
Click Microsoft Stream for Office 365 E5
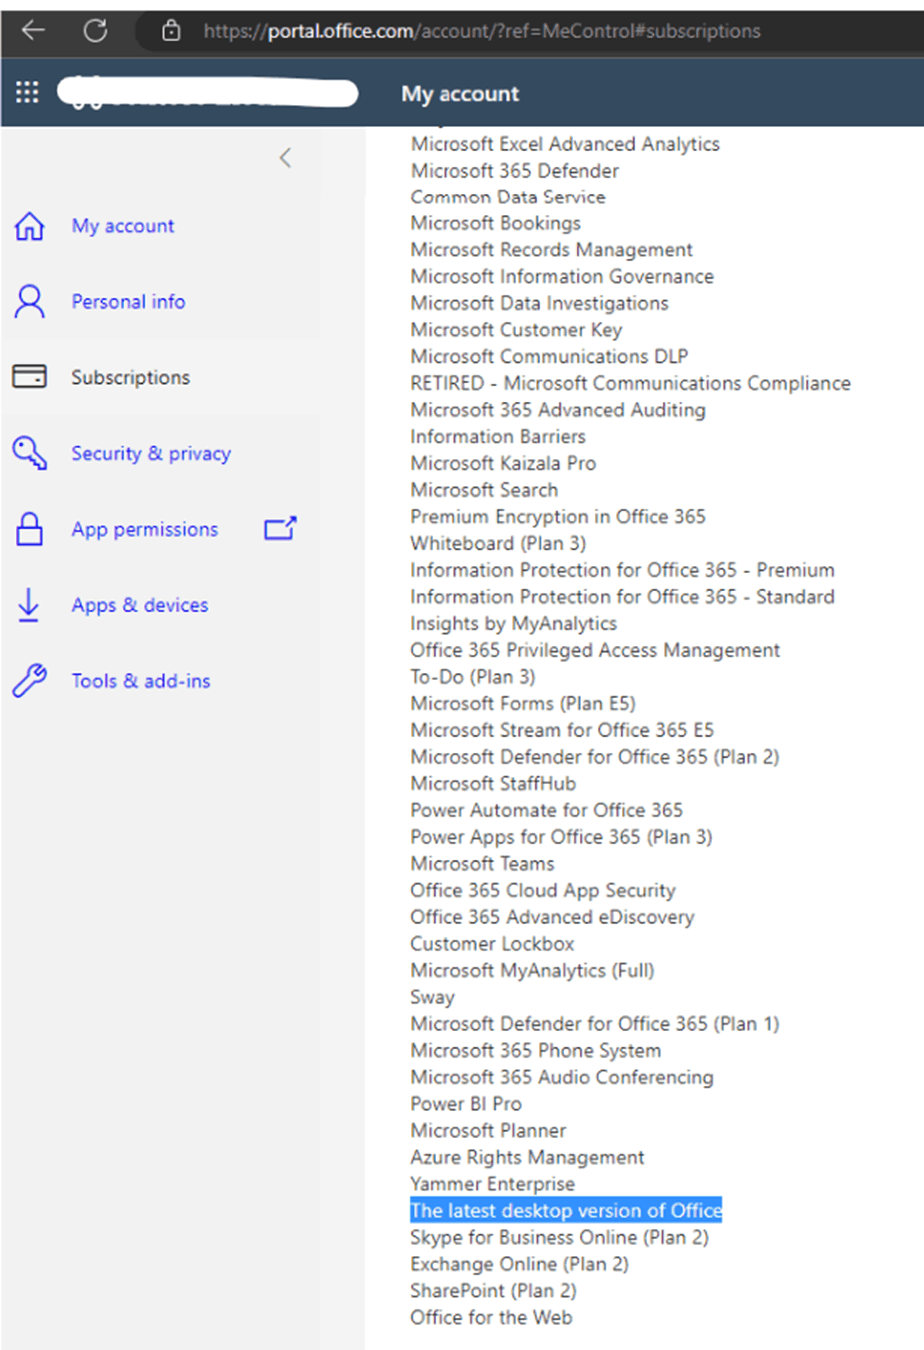(562, 730)
